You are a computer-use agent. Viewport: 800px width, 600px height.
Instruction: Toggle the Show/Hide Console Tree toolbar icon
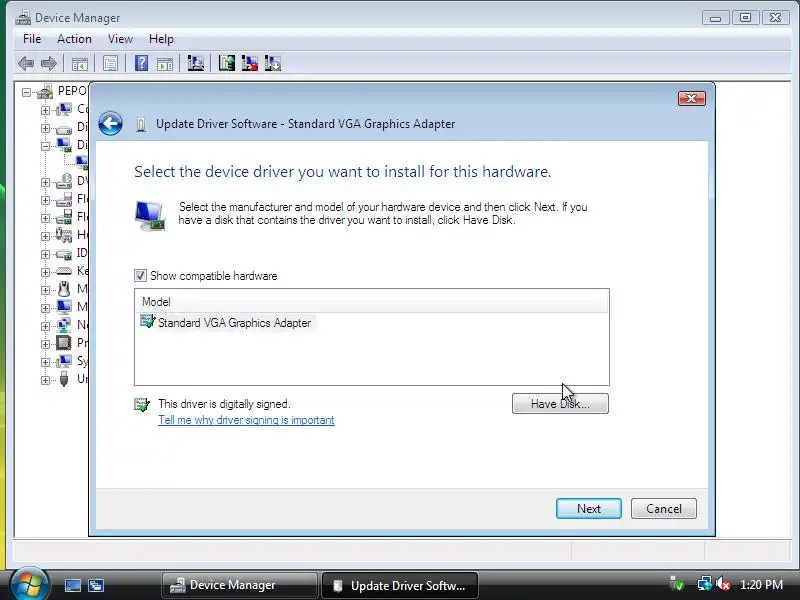point(80,64)
